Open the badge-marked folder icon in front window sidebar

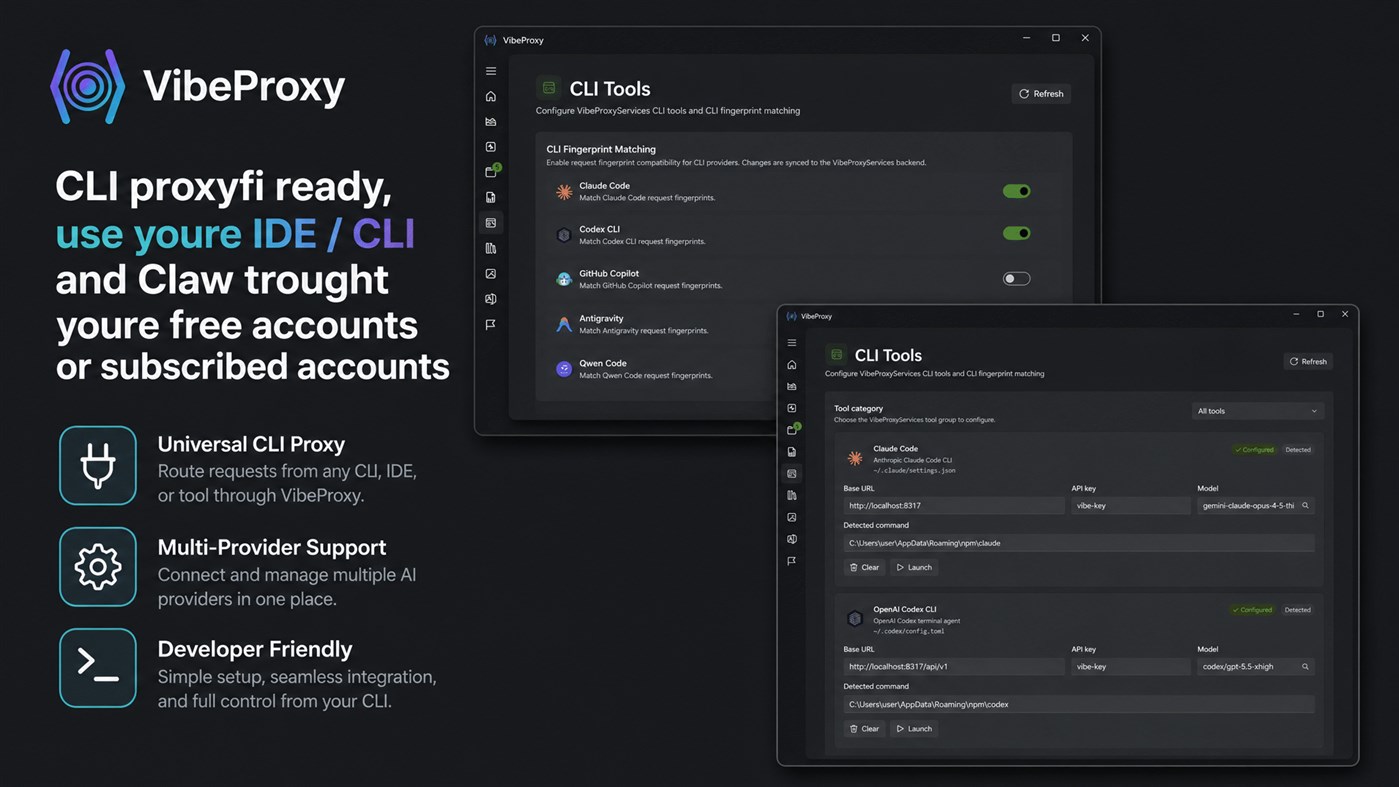point(792,430)
